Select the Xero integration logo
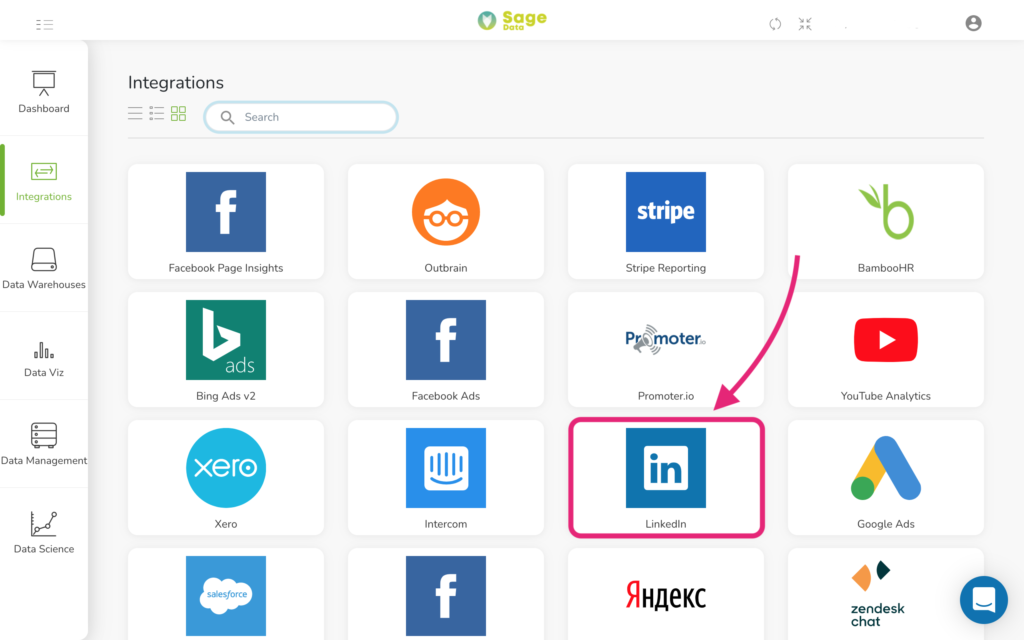 226,468
